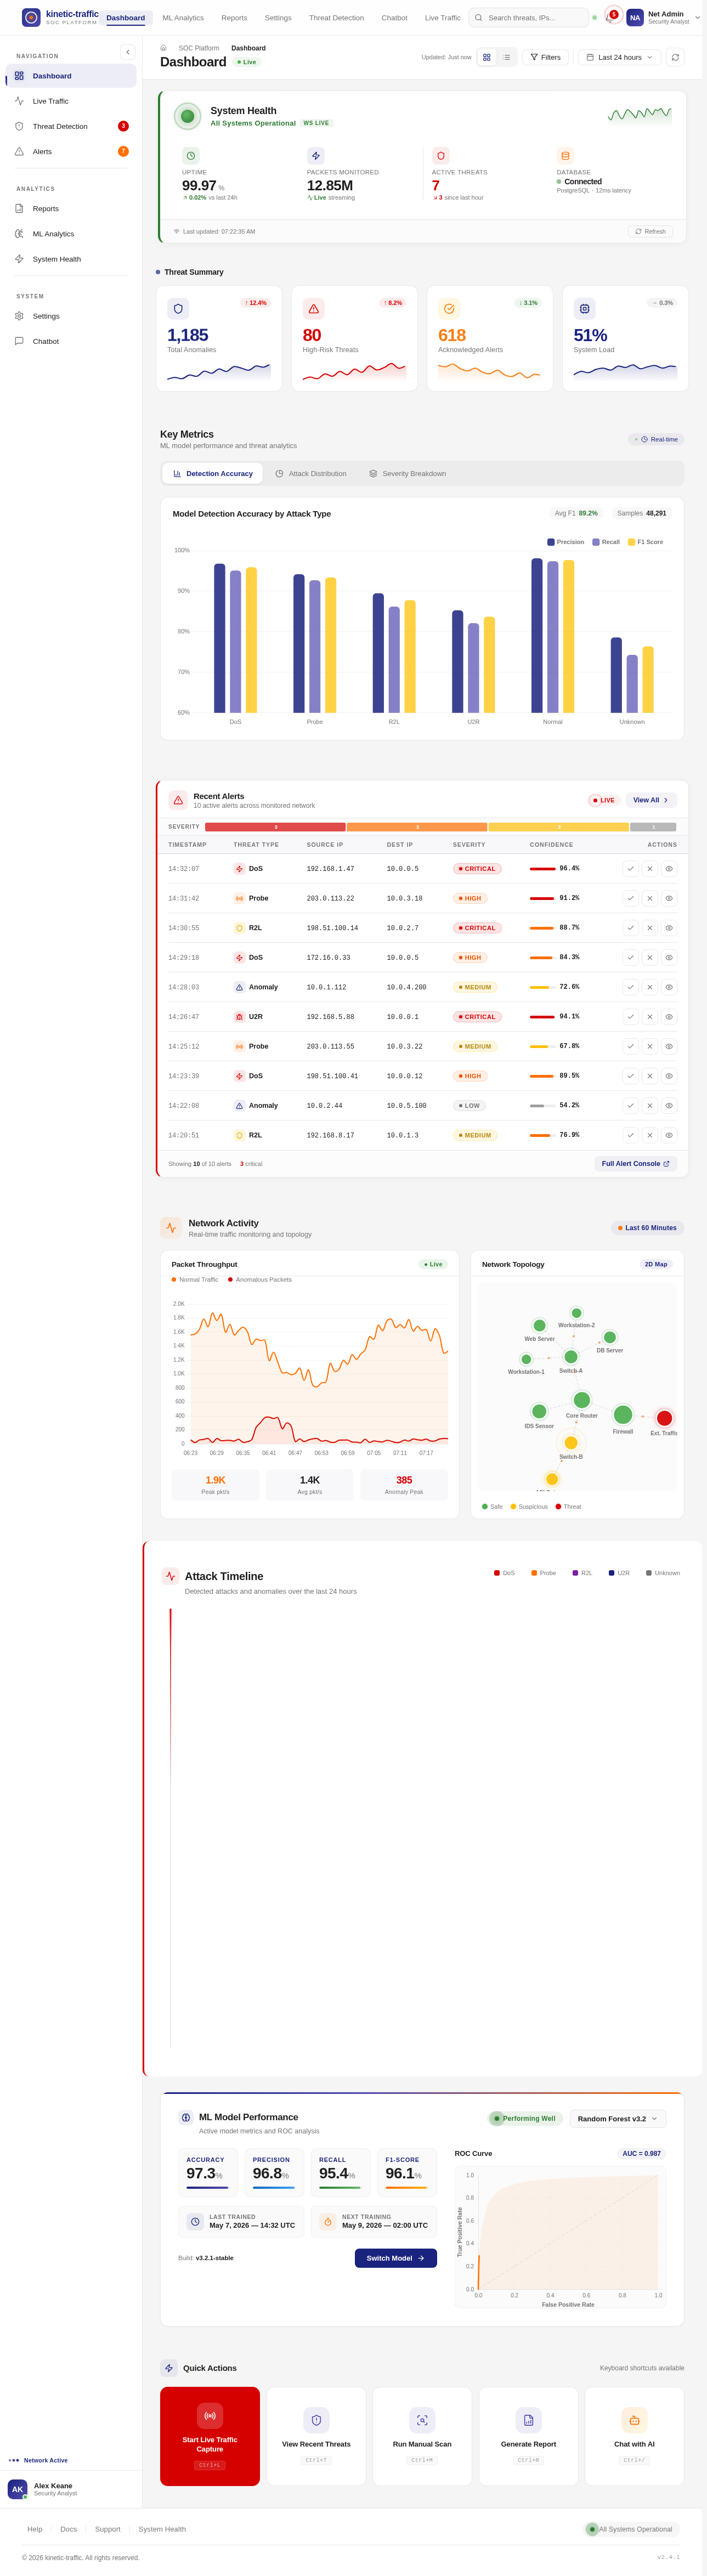Expand View All recent alerts
Image resolution: width=707 pixels, height=2576 pixels.
tap(651, 800)
